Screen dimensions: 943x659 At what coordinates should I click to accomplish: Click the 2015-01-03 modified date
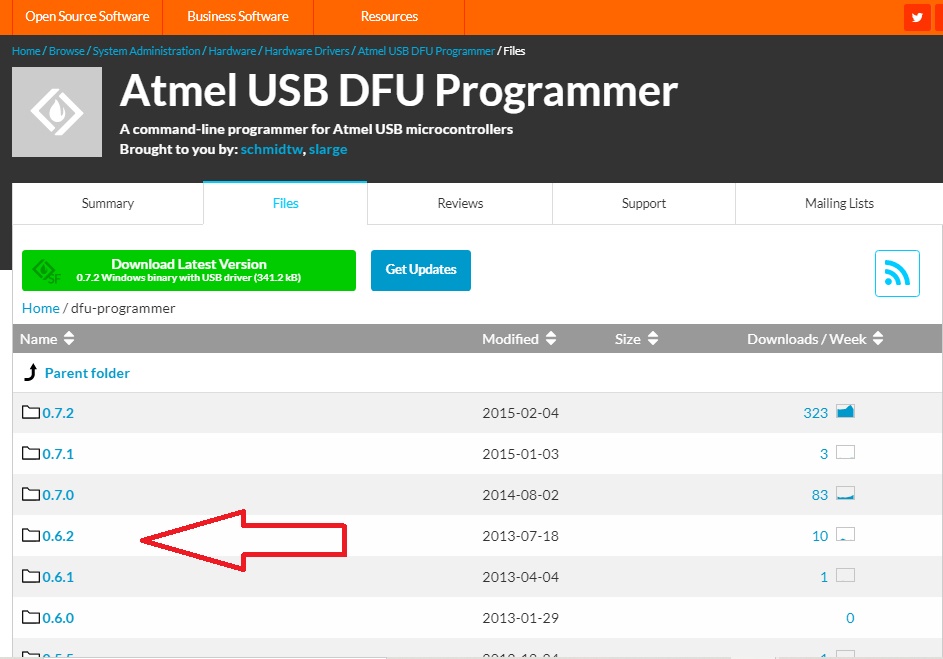click(x=520, y=454)
